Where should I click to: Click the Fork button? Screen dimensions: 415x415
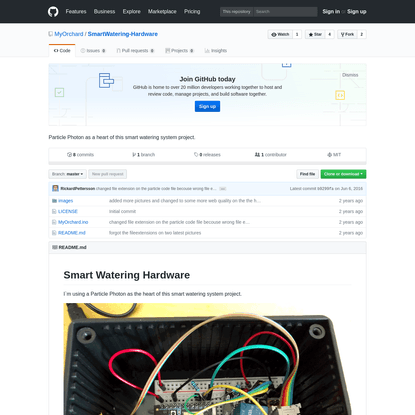click(347, 34)
